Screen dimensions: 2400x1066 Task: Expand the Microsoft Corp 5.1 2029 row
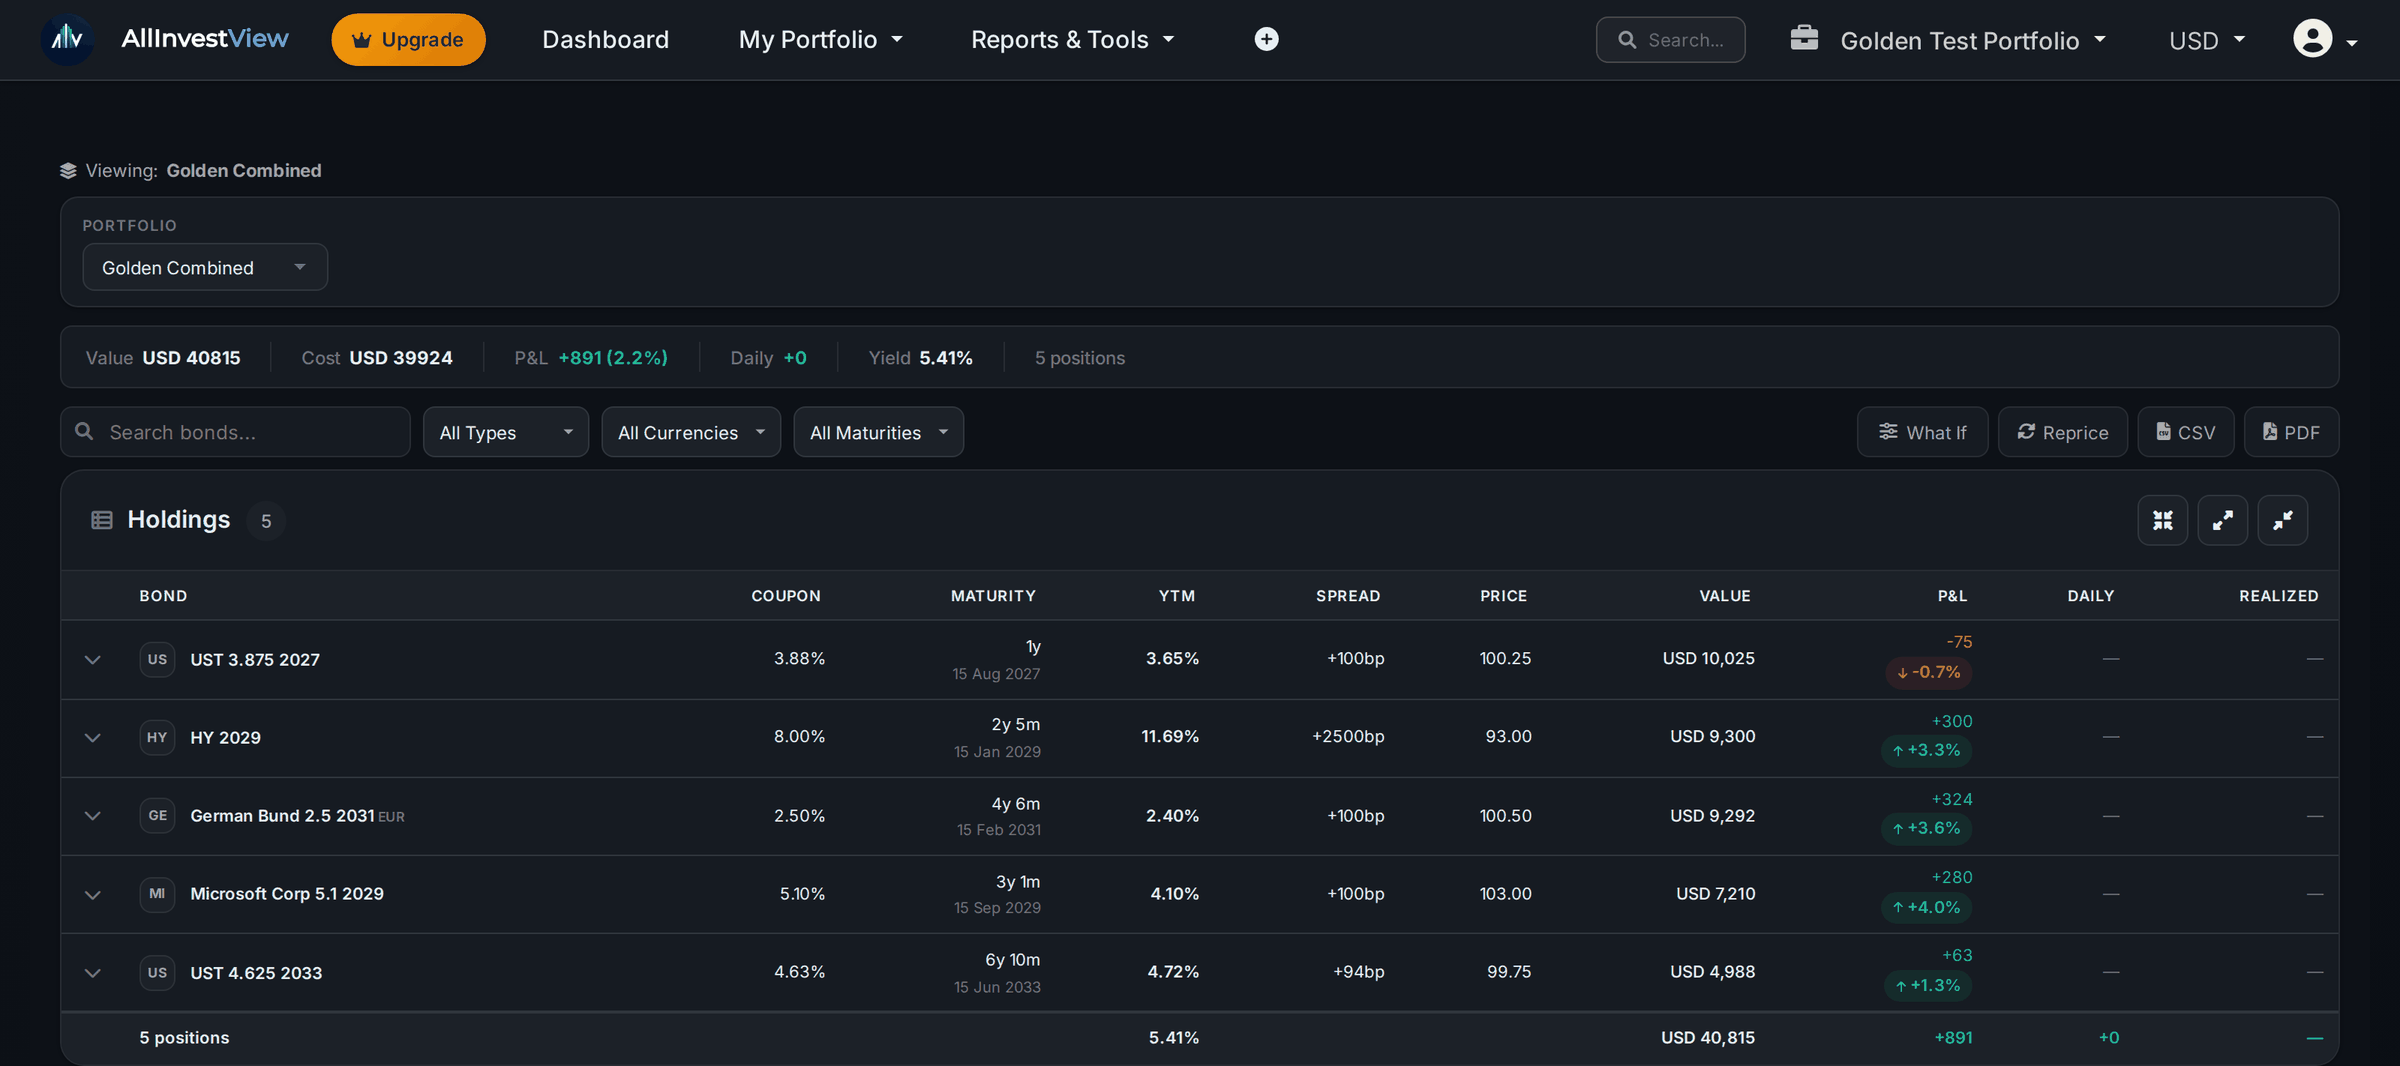93,894
